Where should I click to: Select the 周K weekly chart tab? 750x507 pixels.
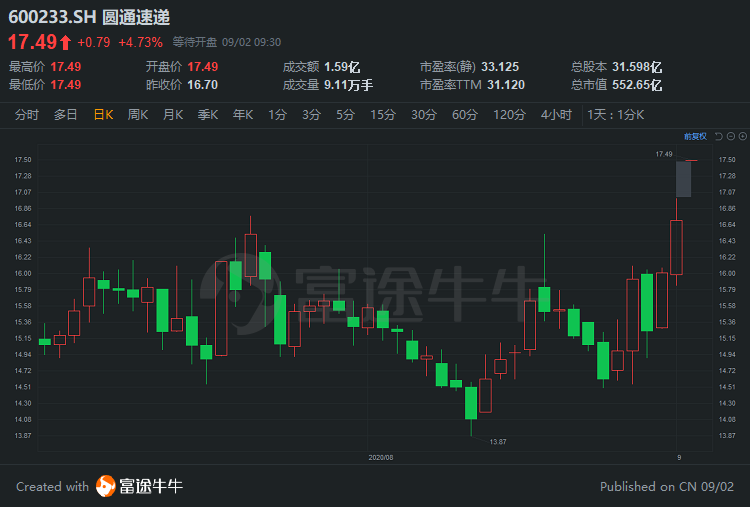pos(138,115)
